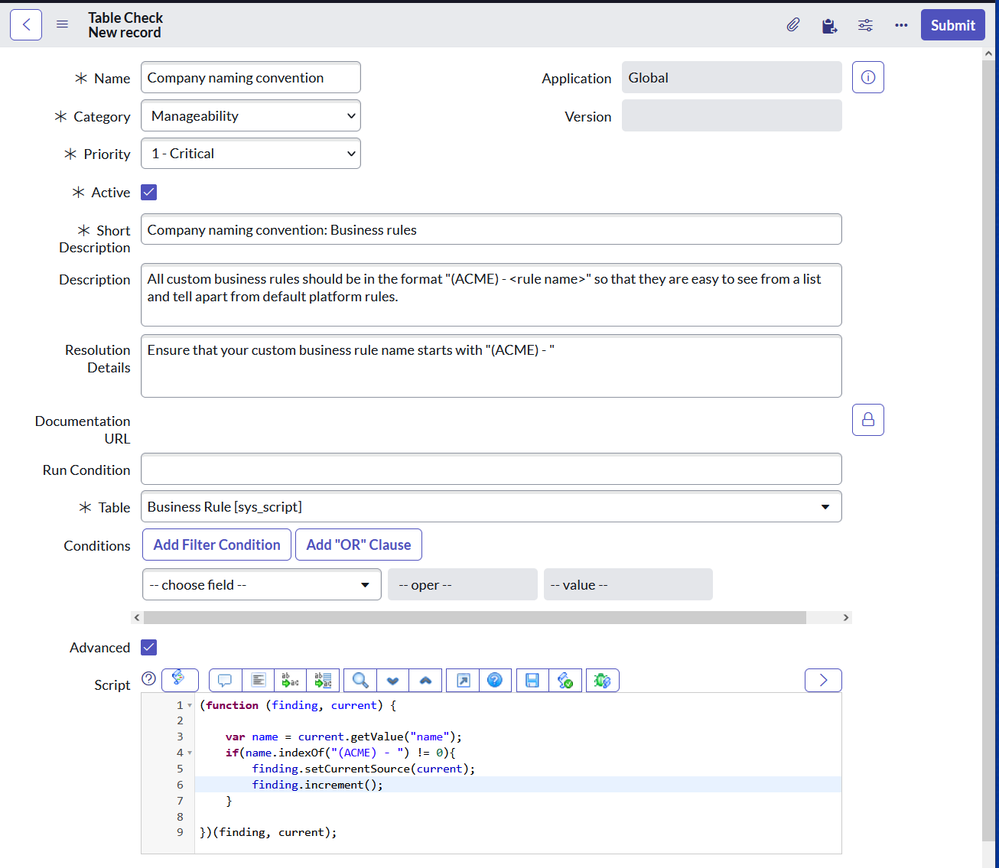Click into the Resolution Details text area

pyautogui.click(x=491, y=366)
